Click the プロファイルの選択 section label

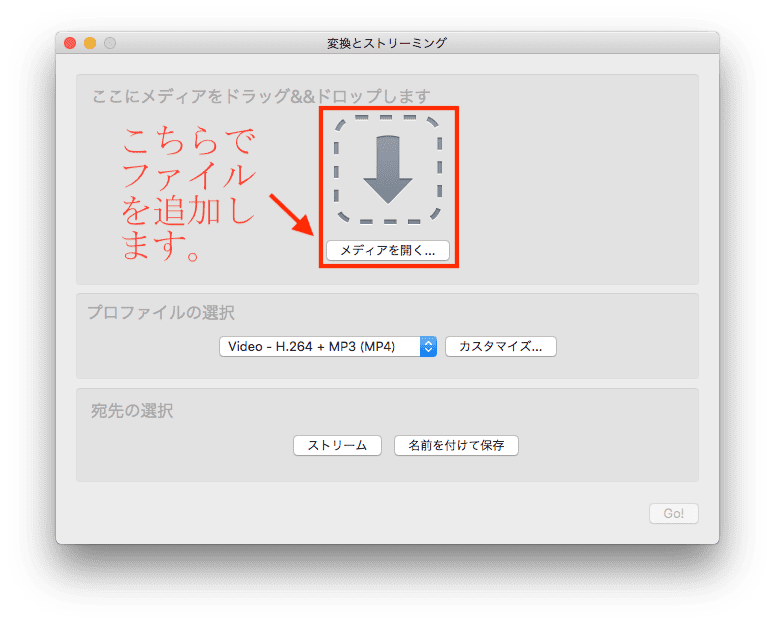coord(161,312)
